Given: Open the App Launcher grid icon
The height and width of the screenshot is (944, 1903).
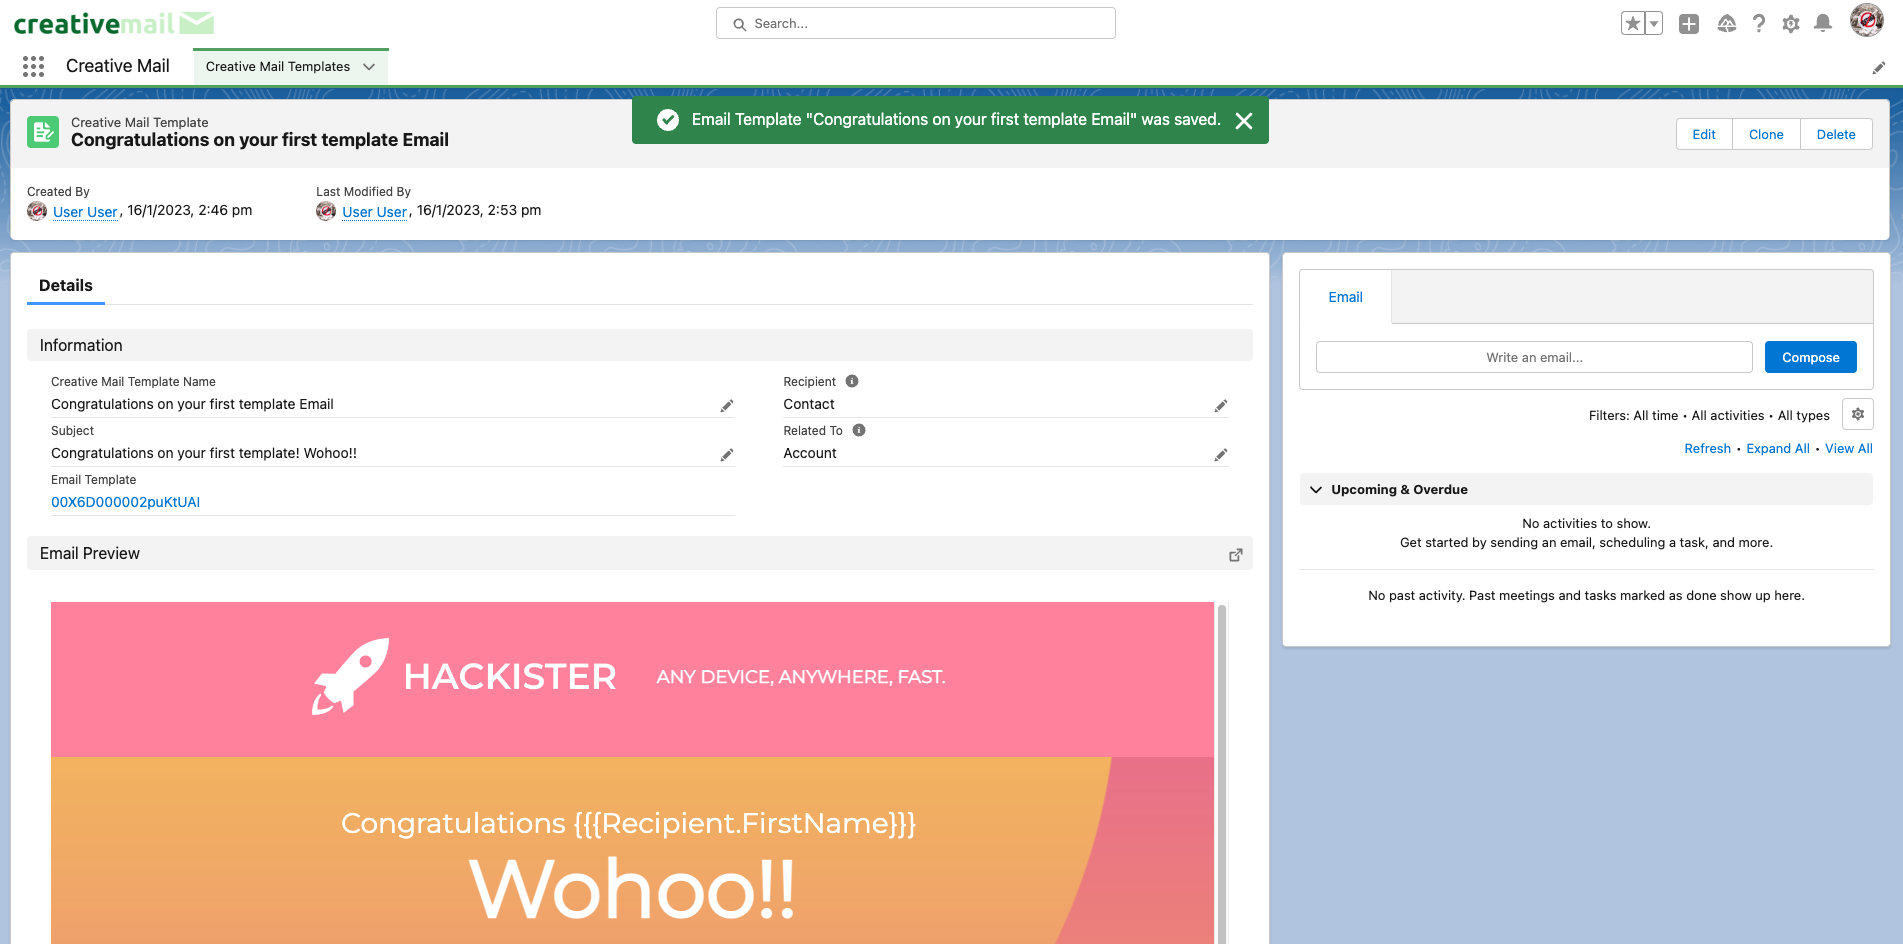Looking at the screenshot, I should pyautogui.click(x=33, y=66).
